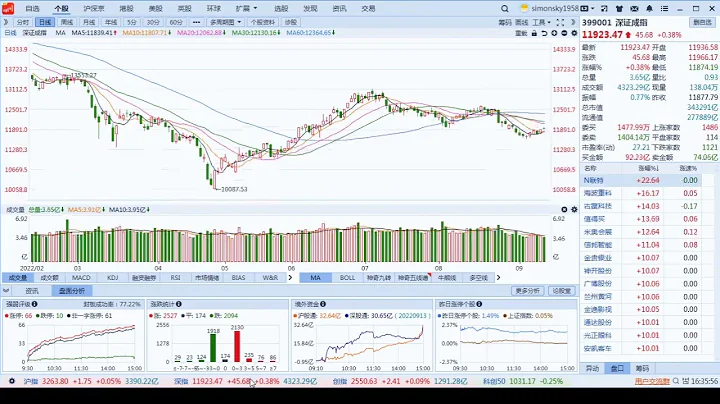Open the 自选 menu tab
This screenshot has width=720, height=404.
click(32, 9)
